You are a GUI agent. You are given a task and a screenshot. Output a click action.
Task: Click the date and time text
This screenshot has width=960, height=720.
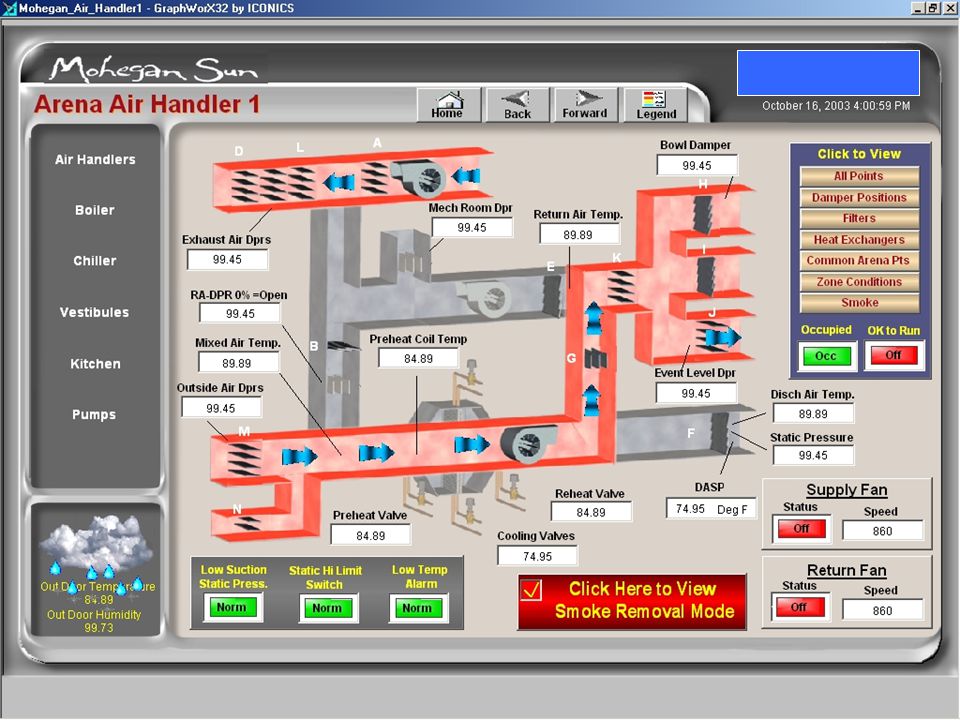[836, 105]
